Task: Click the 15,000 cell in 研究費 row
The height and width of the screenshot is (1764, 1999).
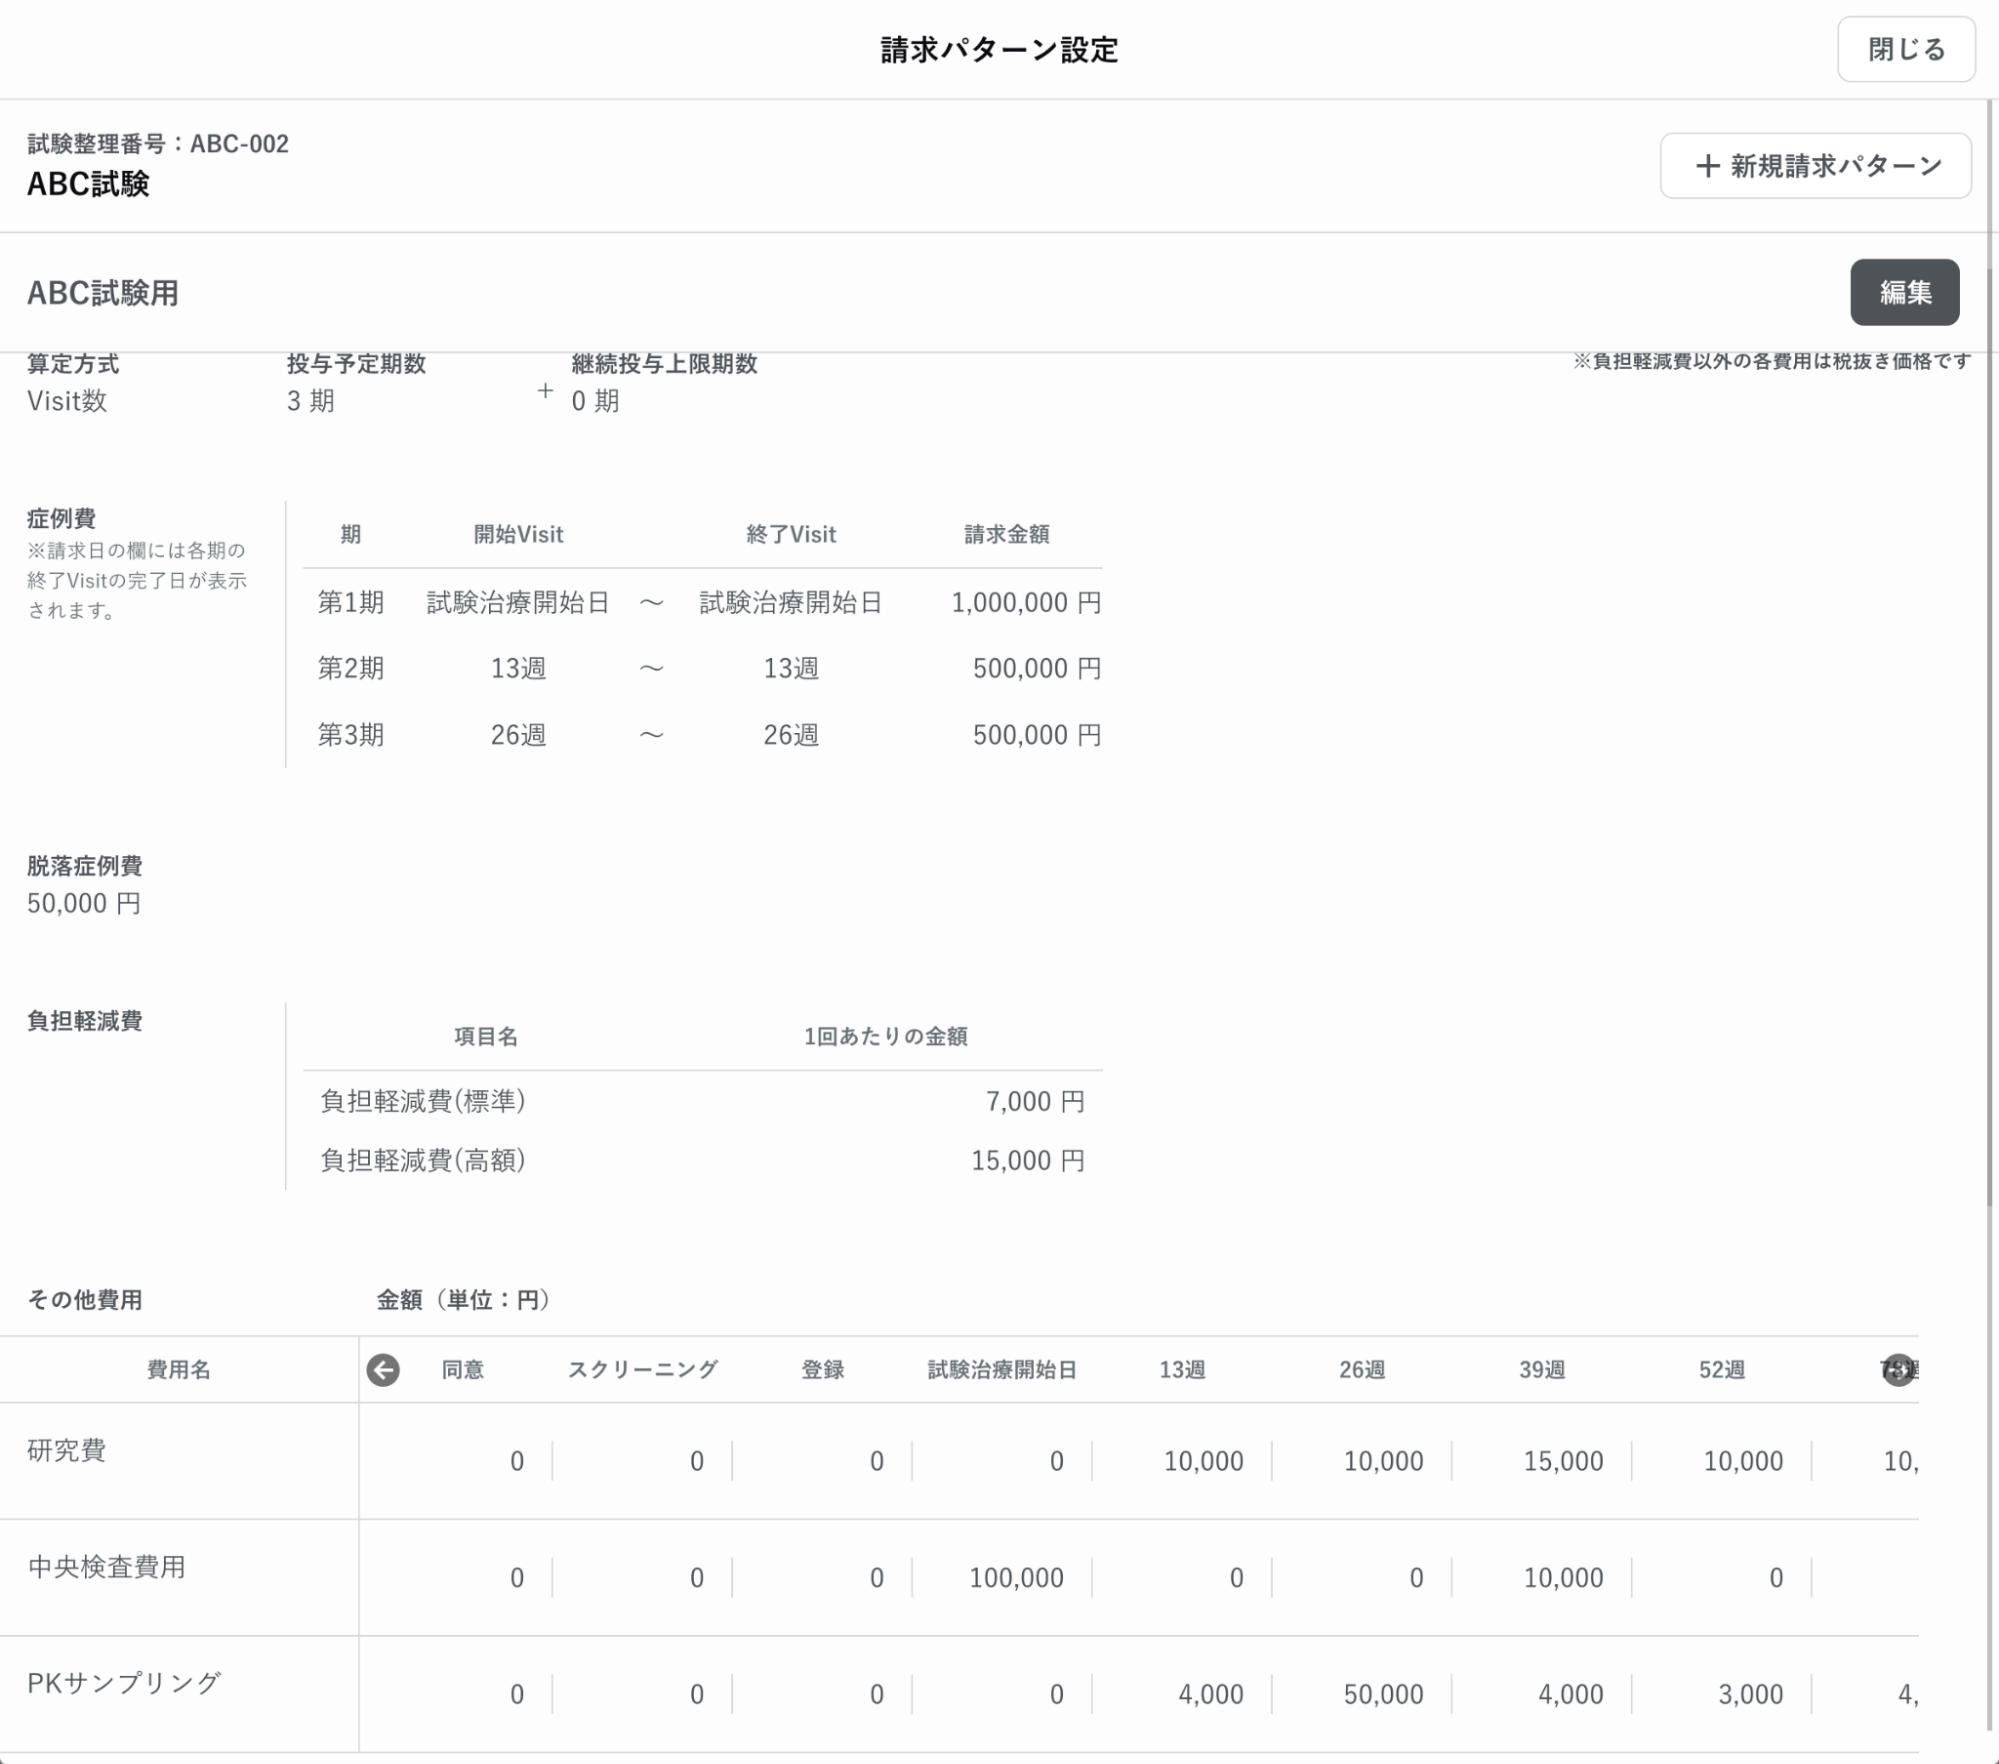Action: [1563, 1461]
